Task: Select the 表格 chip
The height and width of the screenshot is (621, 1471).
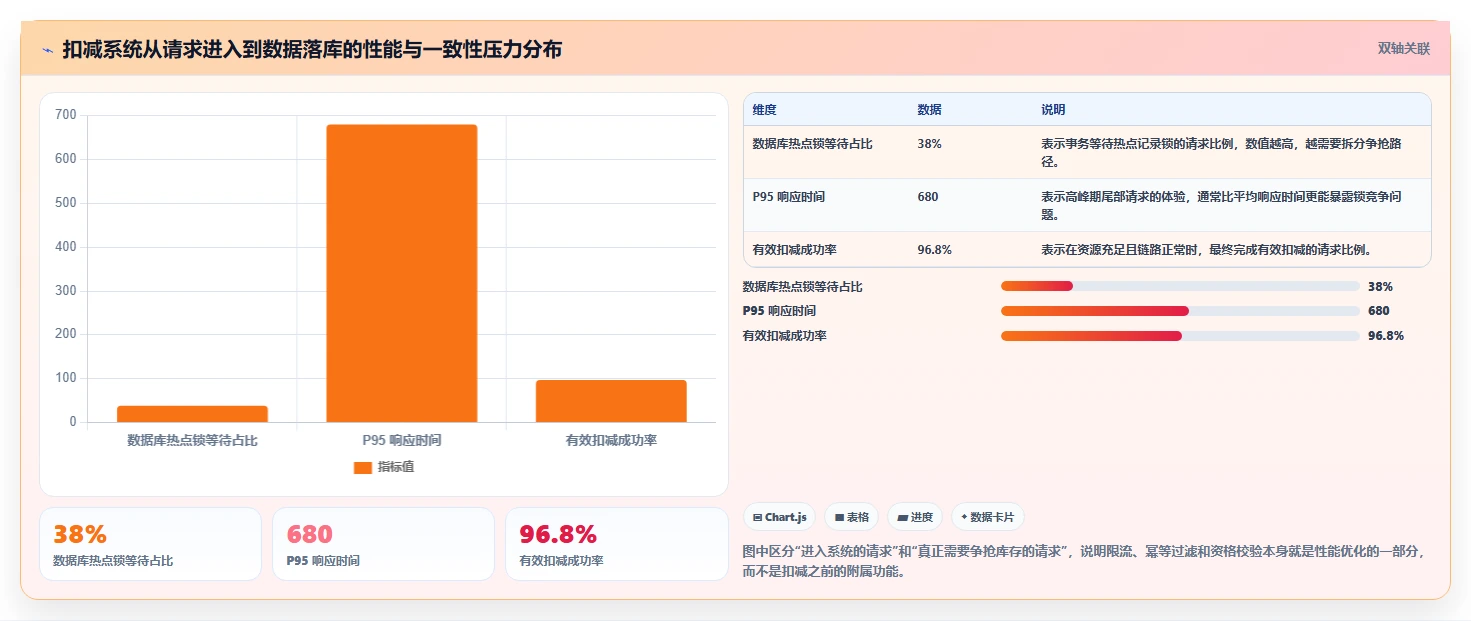Action: (851, 517)
